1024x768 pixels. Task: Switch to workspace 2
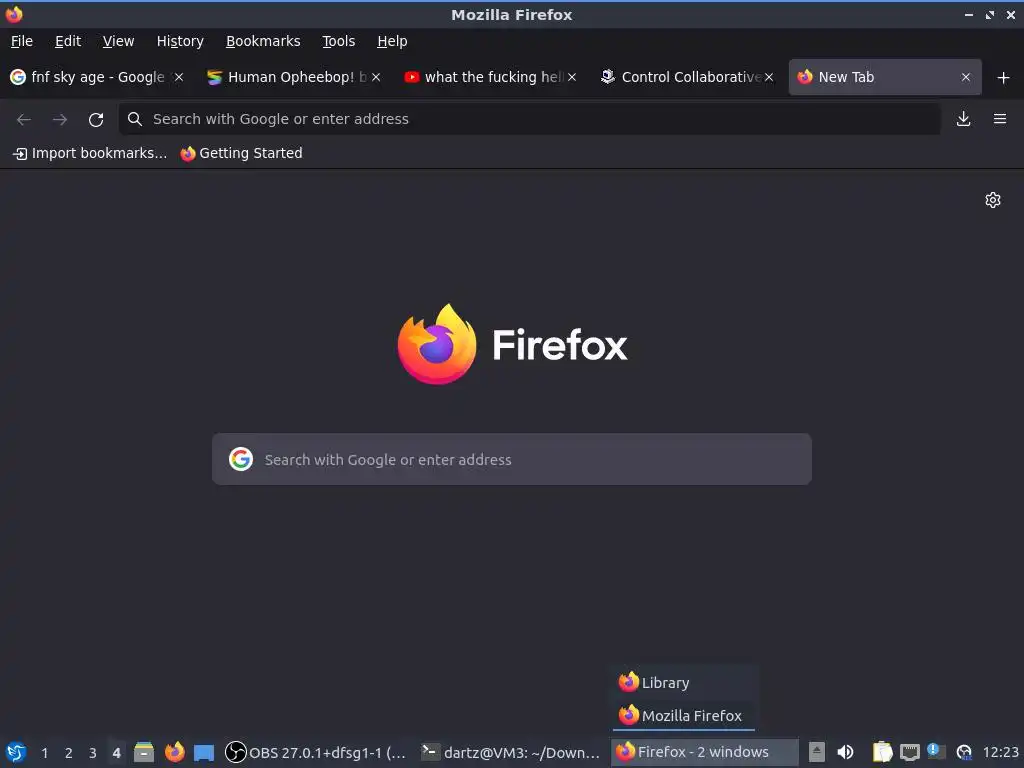tap(69, 753)
